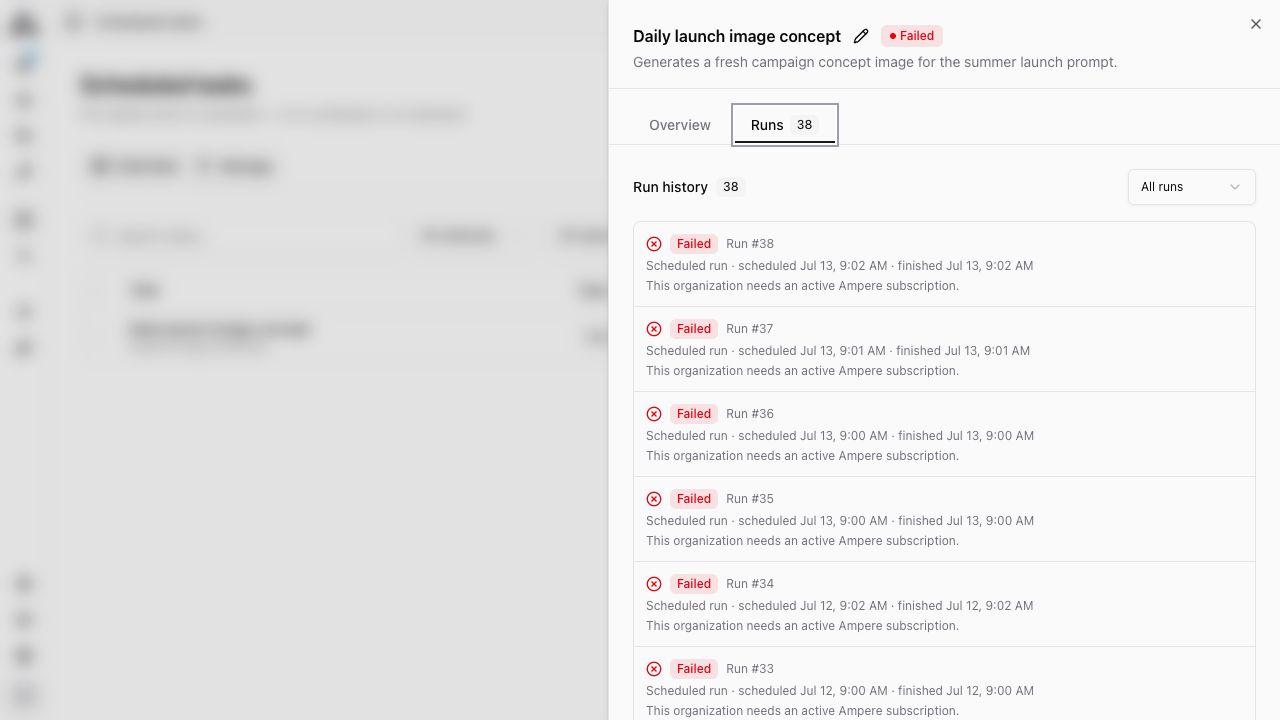
Task: Open Run #38 entry
Action: [944, 264]
